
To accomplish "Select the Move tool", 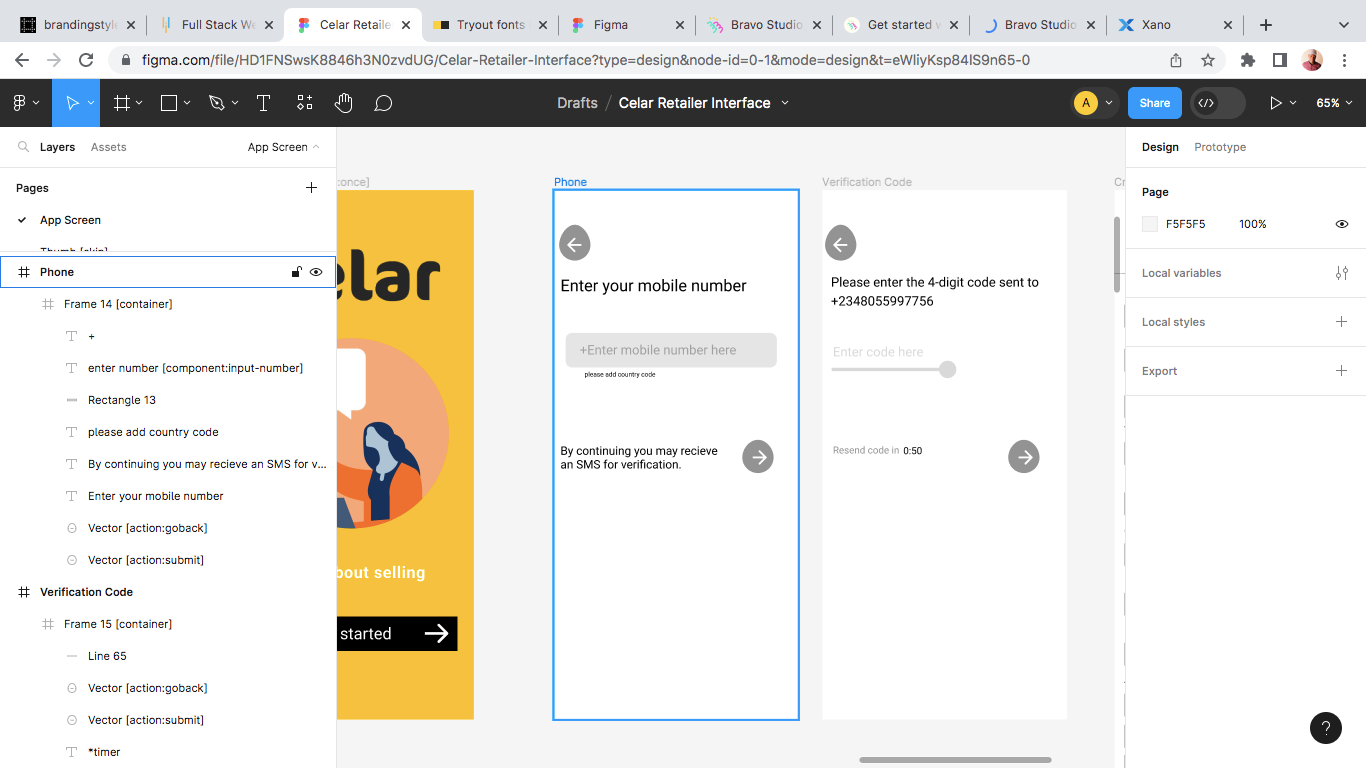I will click(x=71, y=103).
